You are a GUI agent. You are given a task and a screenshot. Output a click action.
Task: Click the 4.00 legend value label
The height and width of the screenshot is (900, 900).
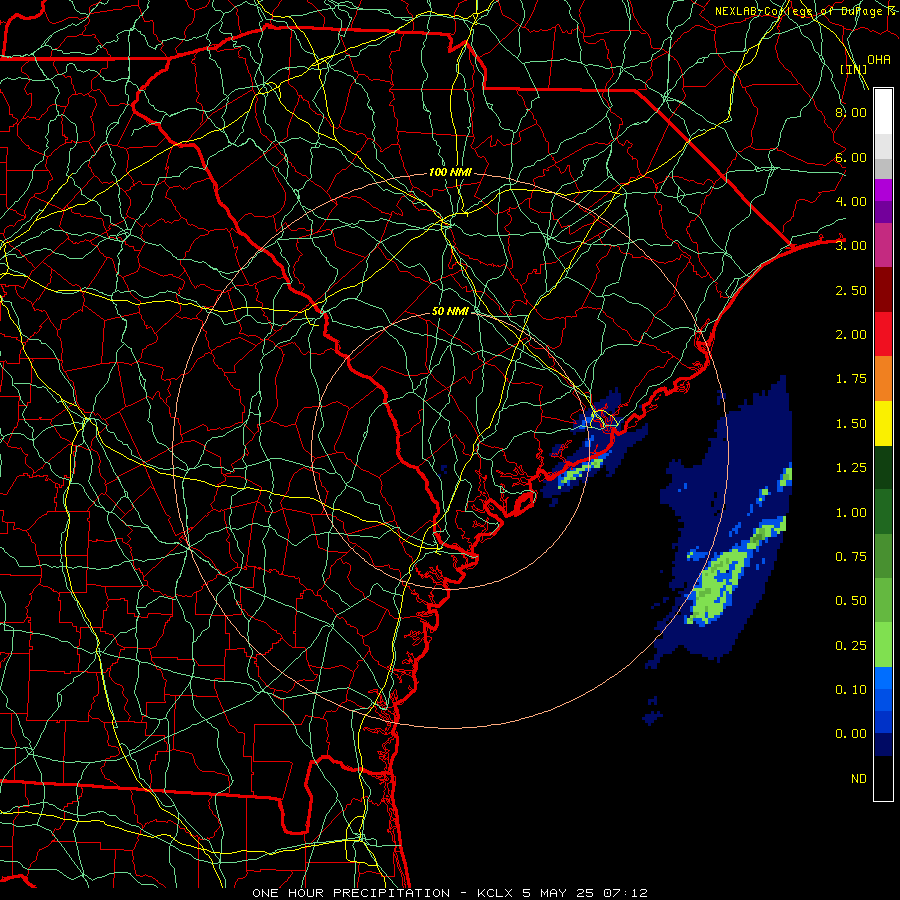[851, 201]
